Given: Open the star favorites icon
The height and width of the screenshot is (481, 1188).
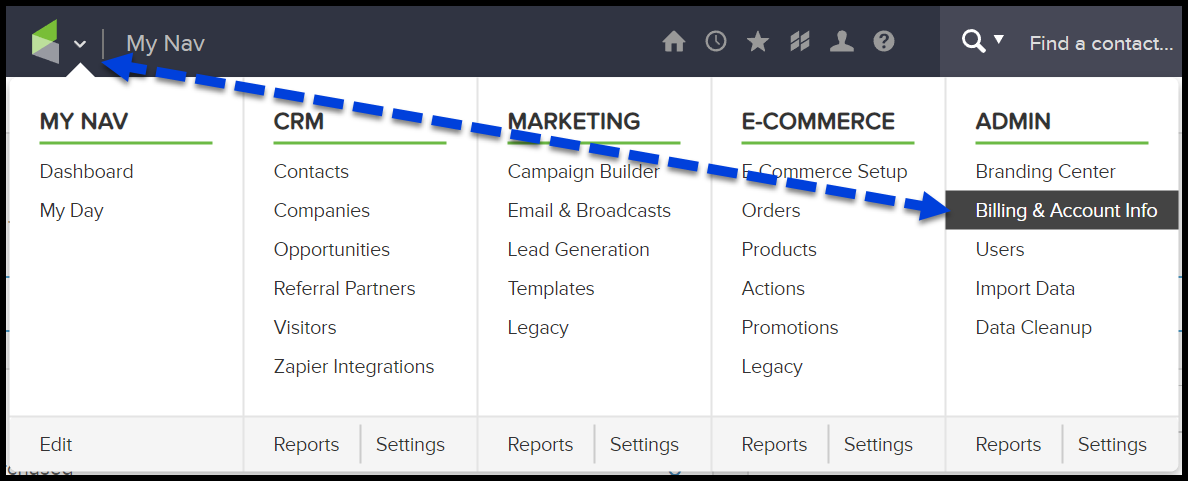Looking at the screenshot, I should pos(758,42).
